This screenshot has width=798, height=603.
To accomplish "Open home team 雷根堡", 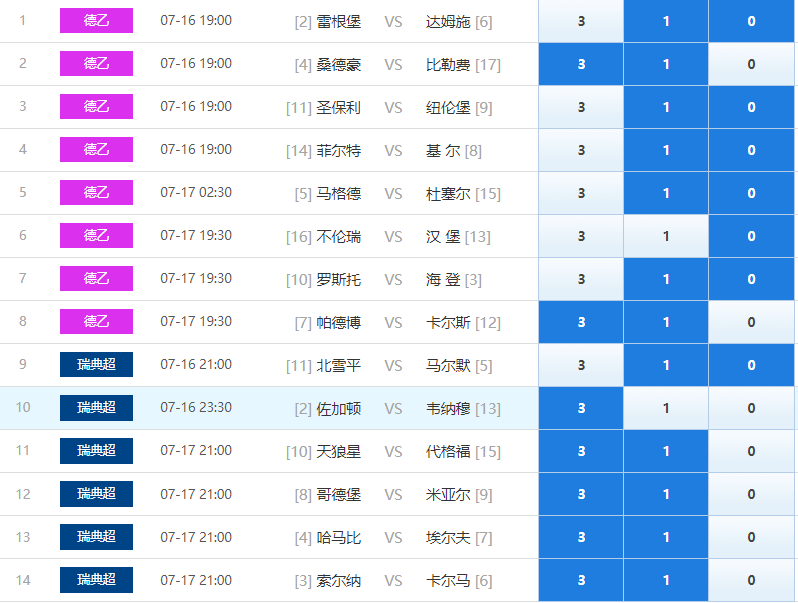I will pyautogui.click(x=338, y=21).
